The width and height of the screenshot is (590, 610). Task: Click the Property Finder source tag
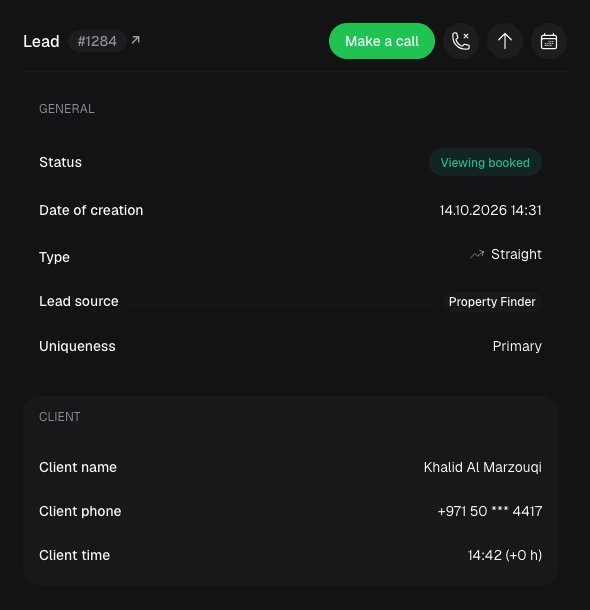click(492, 301)
